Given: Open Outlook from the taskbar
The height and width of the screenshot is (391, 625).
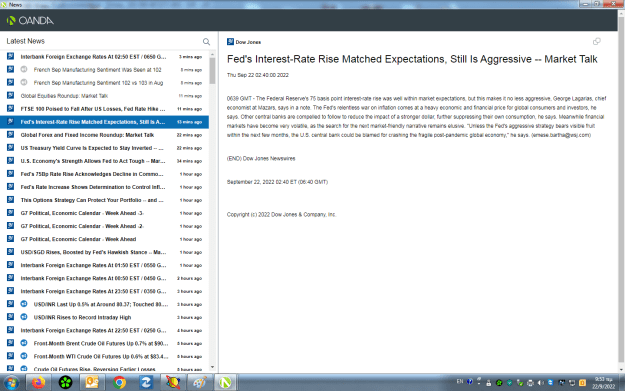Looking at the screenshot, I should 92,383.
